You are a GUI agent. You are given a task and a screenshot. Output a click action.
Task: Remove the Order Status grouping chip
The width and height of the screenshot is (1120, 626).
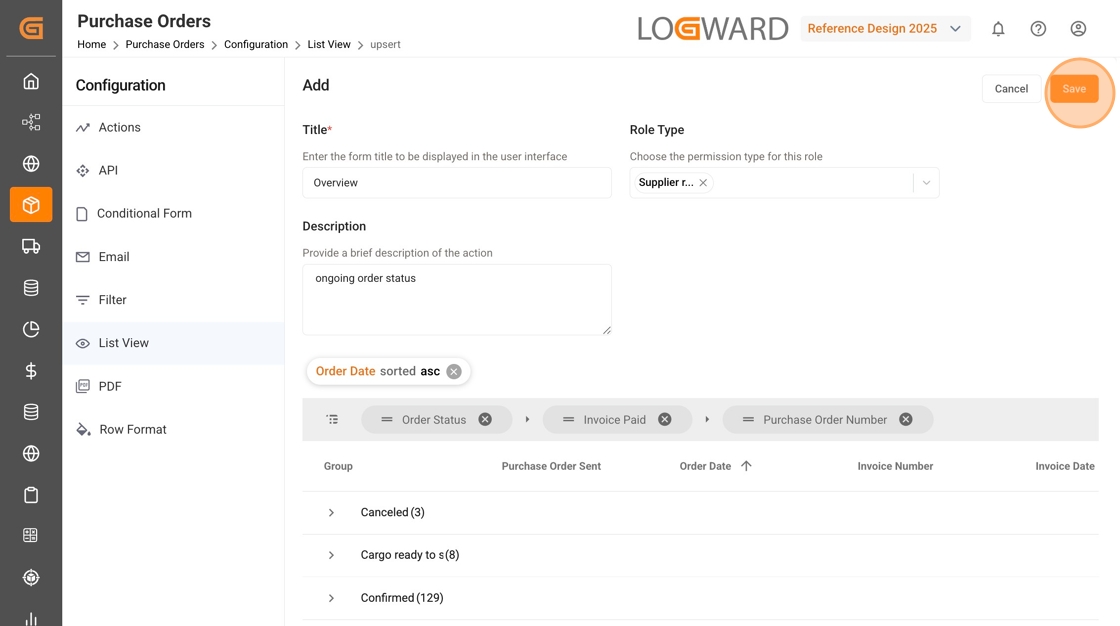tap(485, 419)
